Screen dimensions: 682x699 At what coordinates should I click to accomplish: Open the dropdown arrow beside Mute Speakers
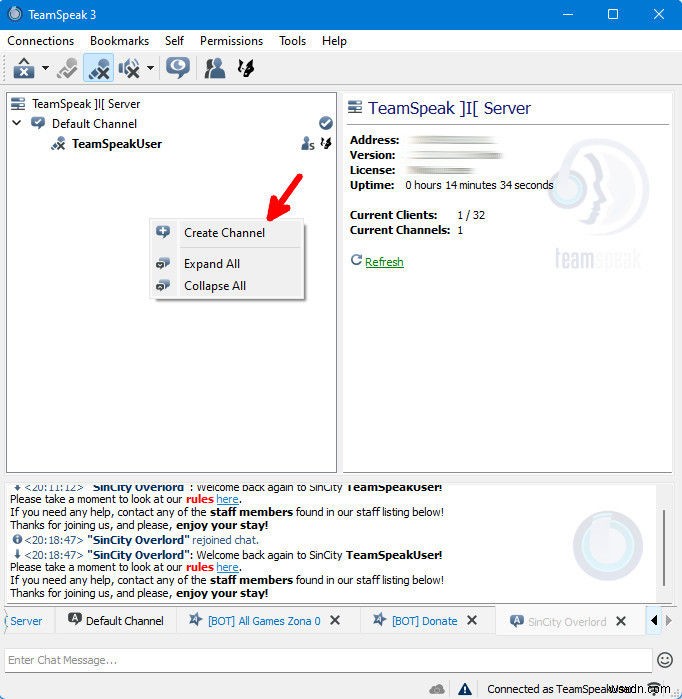(x=151, y=68)
